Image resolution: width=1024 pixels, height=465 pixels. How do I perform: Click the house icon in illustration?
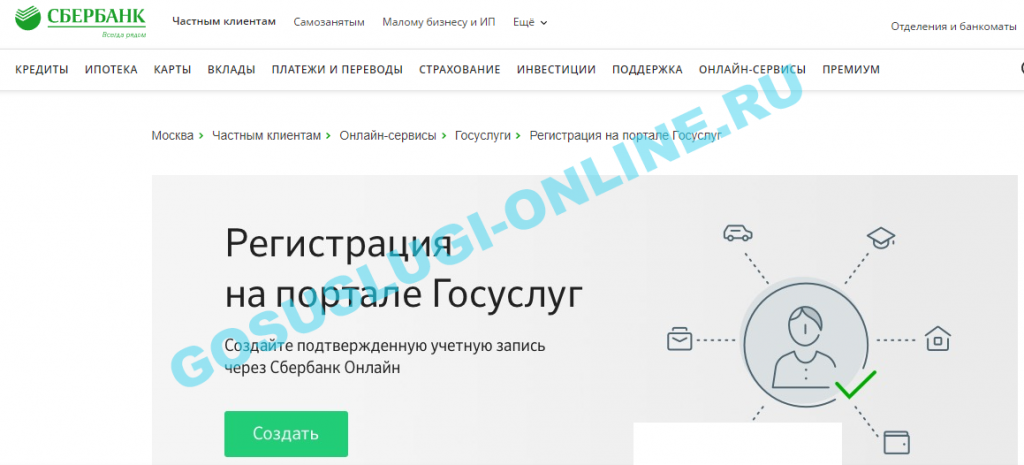[937, 339]
